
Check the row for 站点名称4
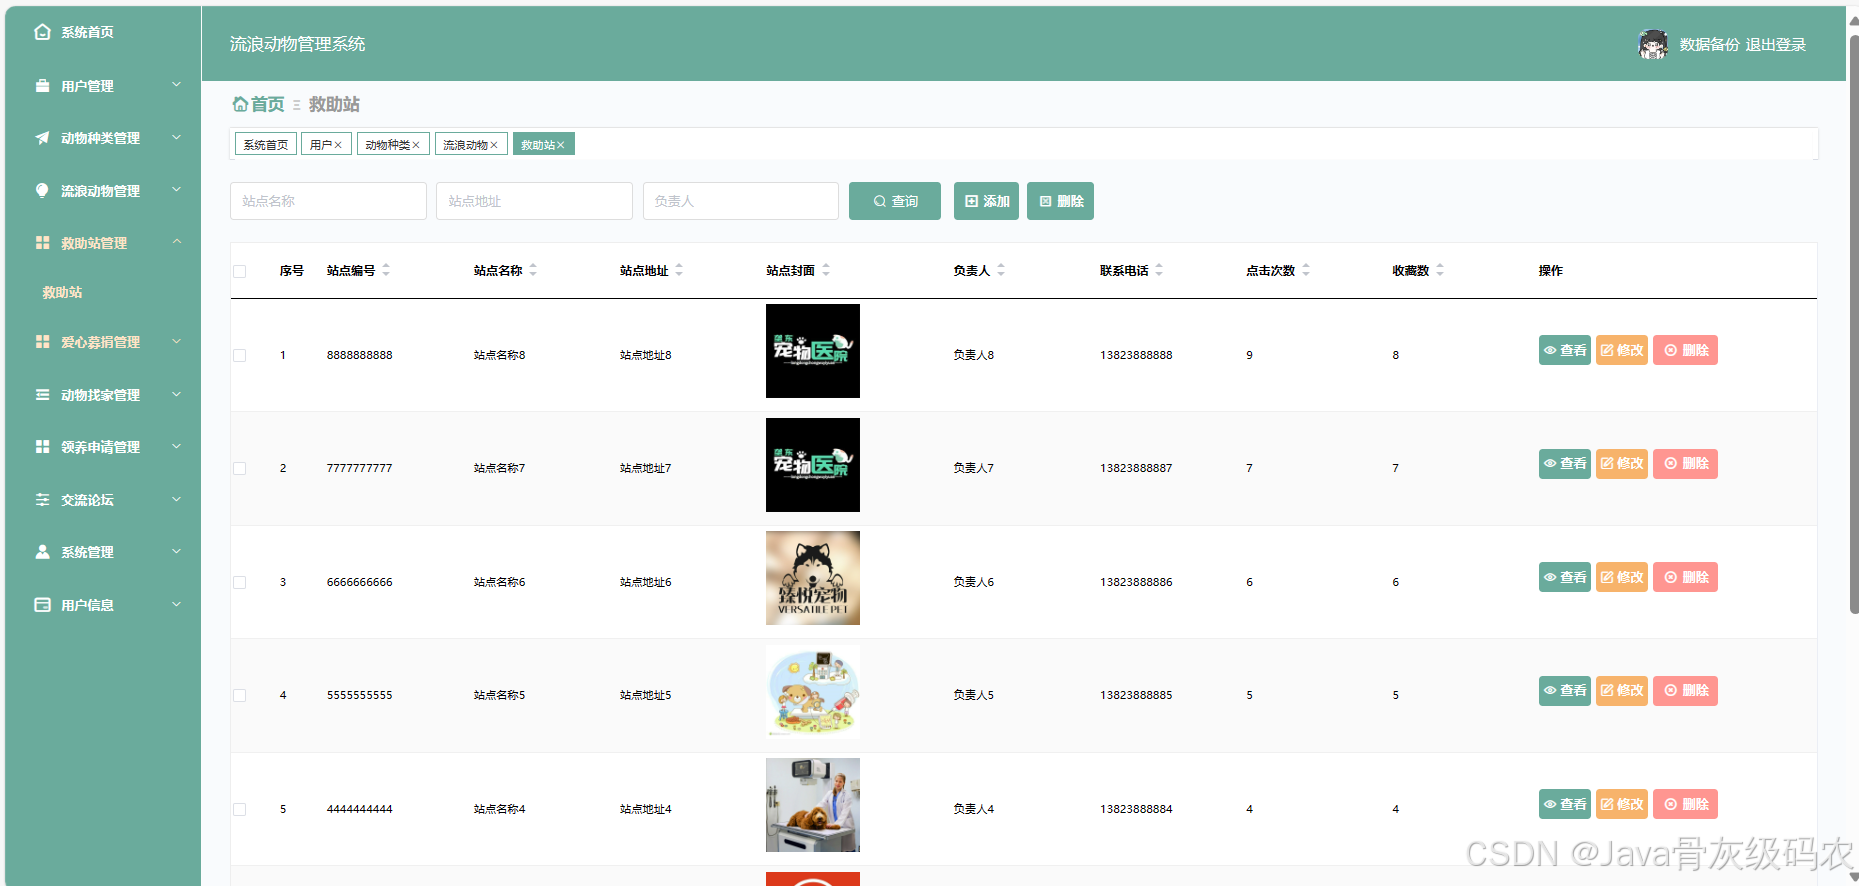pyautogui.click(x=240, y=809)
